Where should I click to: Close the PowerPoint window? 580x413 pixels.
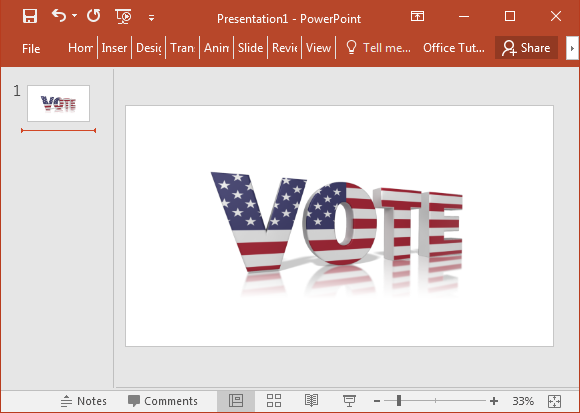coord(556,16)
